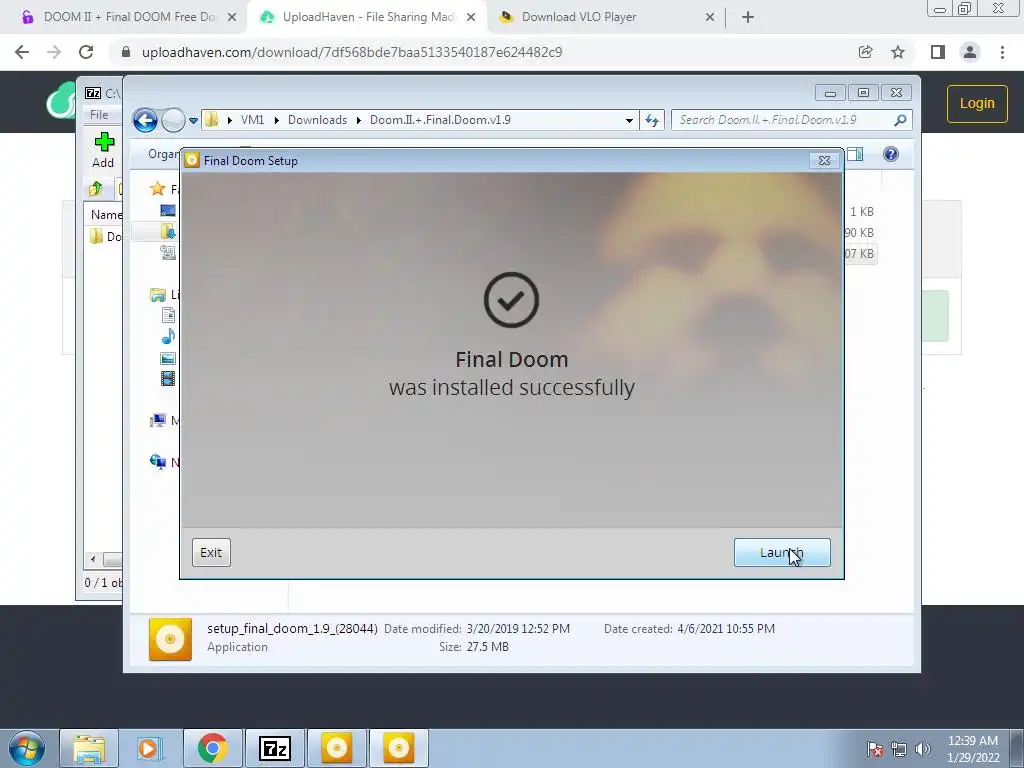Select Documents library icon in sidebar

point(168,315)
